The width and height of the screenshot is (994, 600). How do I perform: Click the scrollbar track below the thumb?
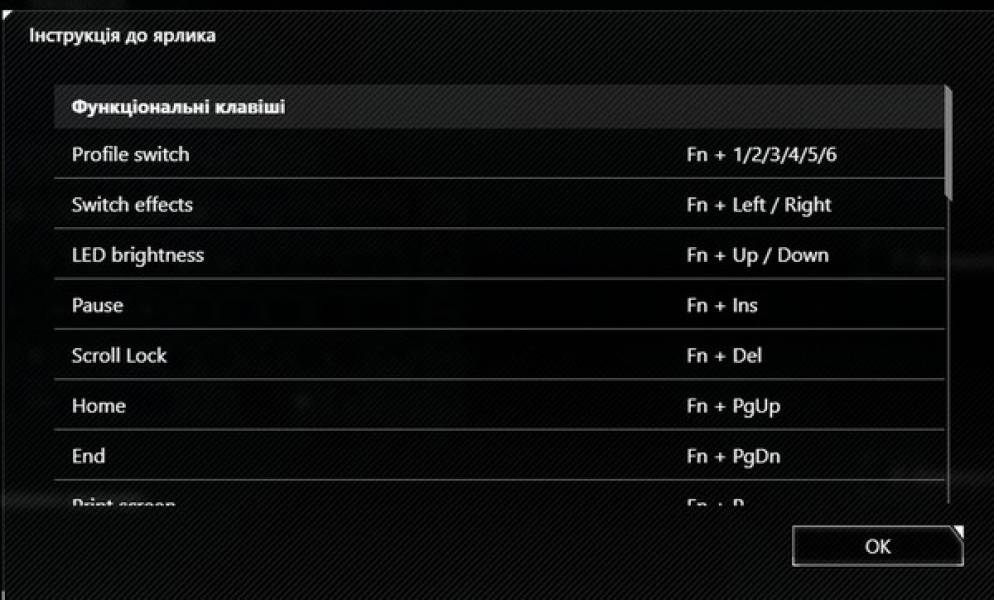pos(948,350)
